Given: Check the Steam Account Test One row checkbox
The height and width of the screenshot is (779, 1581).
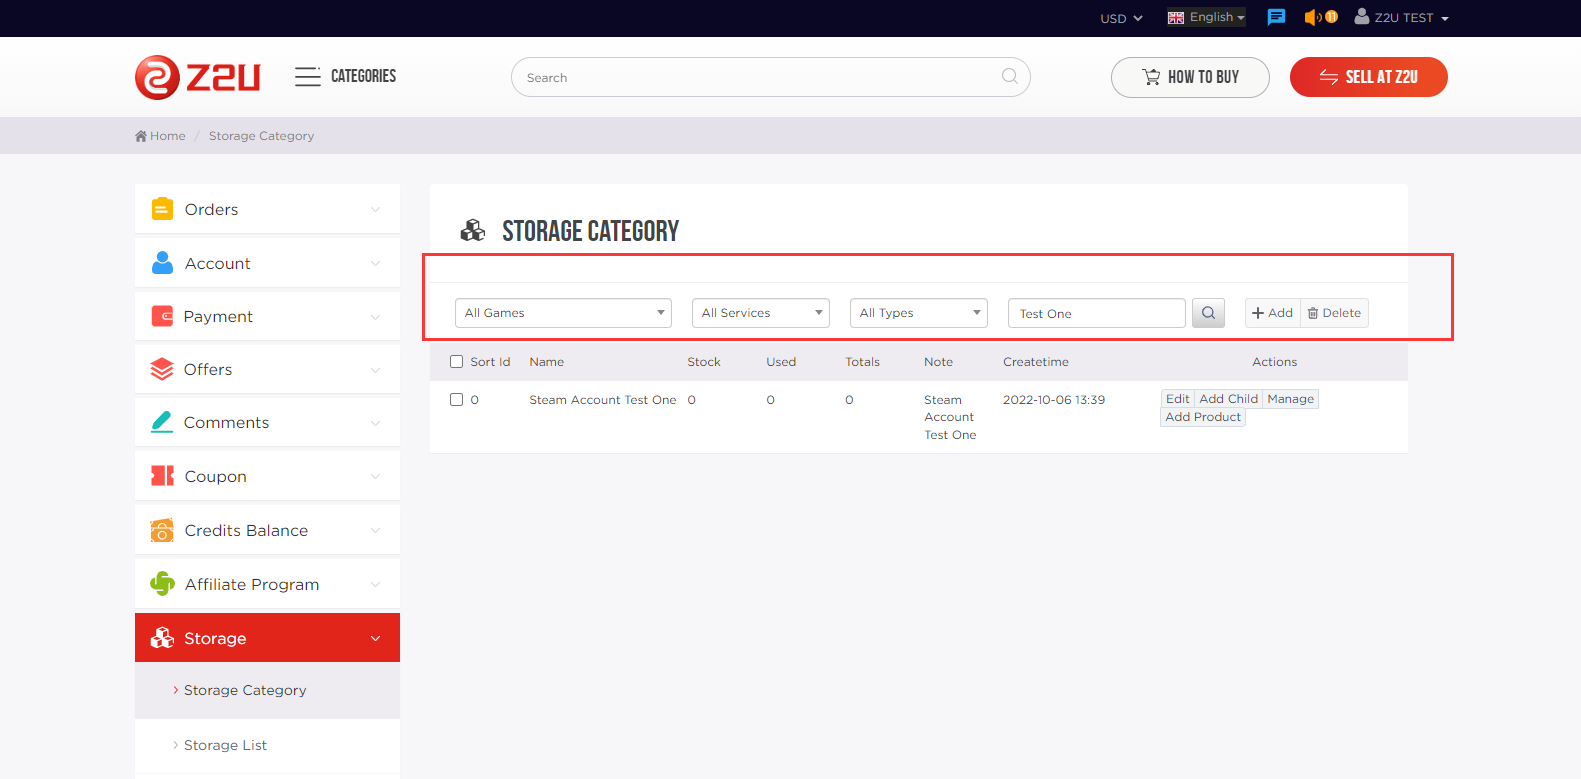Looking at the screenshot, I should [x=457, y=400].
